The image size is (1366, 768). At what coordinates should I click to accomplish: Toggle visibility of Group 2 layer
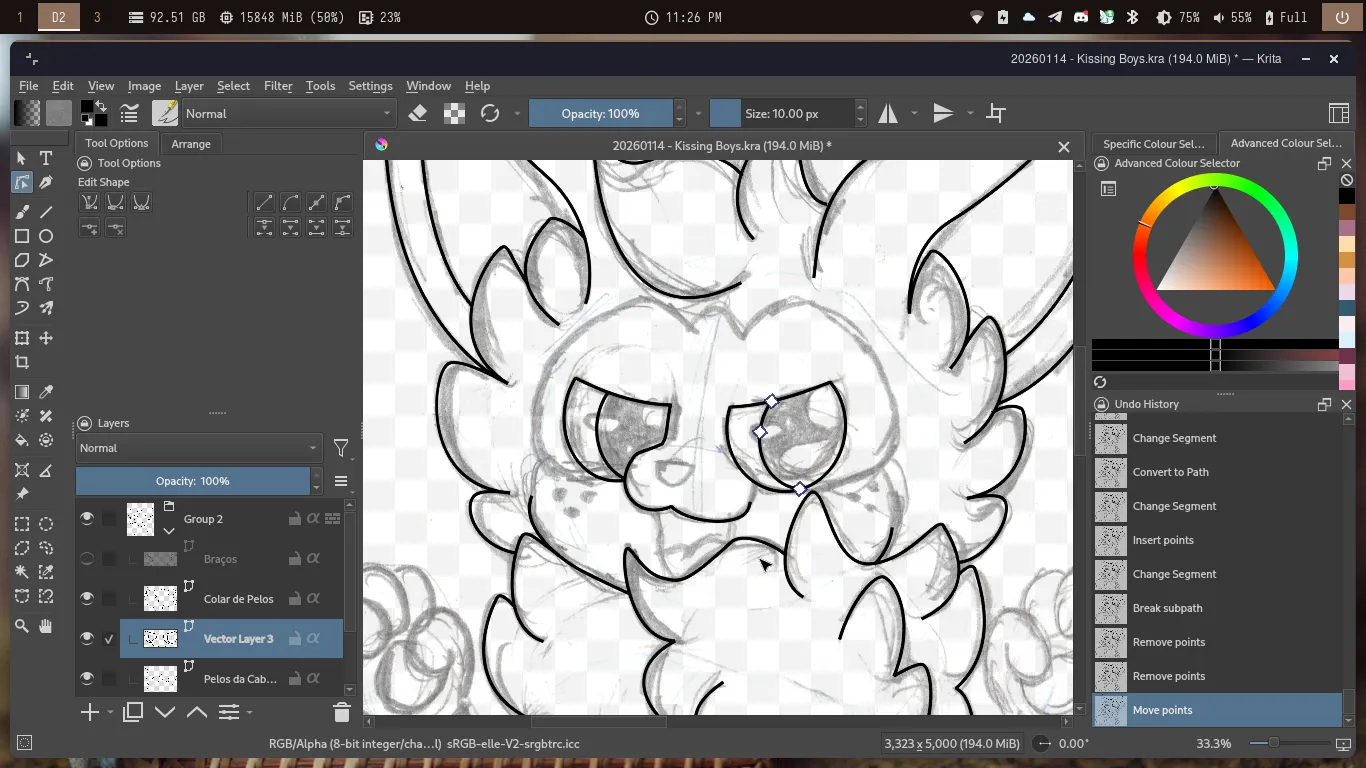pyautogui.click(x=87, y=518)
